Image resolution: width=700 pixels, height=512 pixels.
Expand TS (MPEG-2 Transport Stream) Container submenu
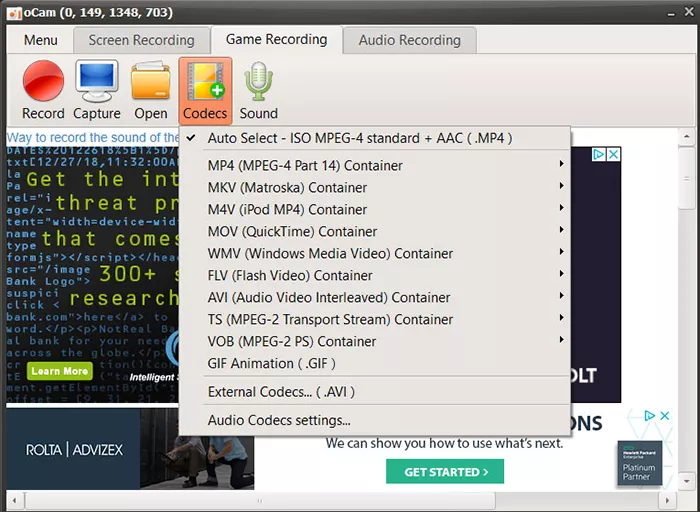[375, 319]
